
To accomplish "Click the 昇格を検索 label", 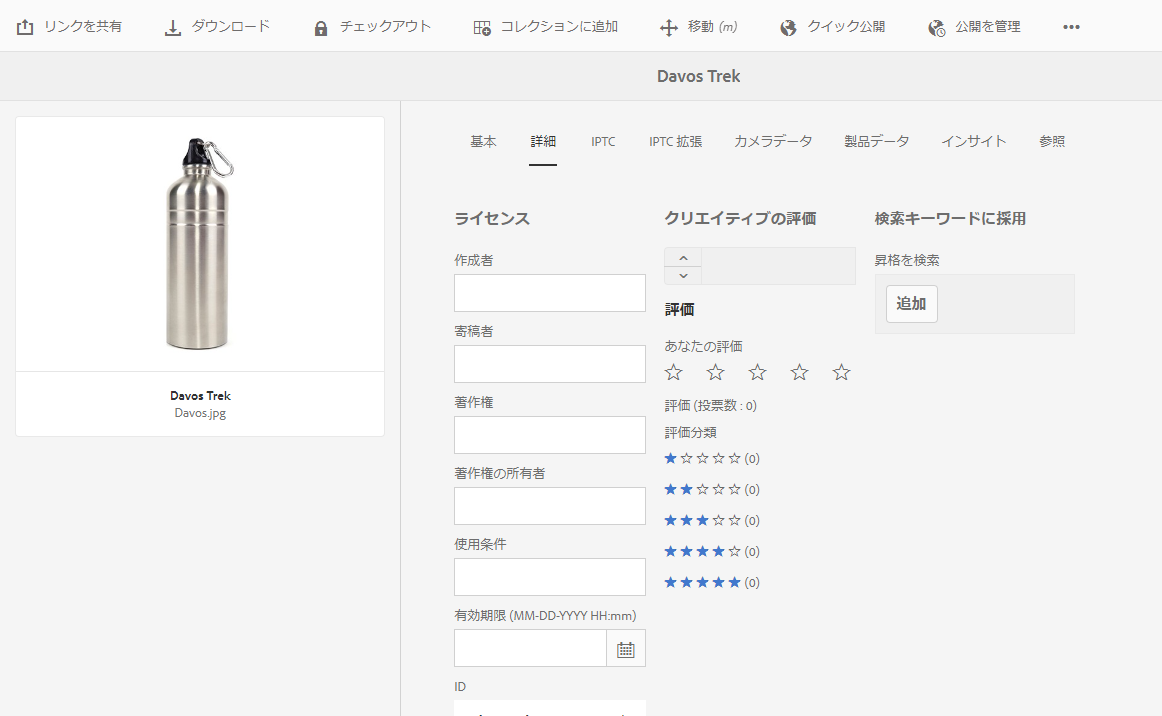I will 907,261.
